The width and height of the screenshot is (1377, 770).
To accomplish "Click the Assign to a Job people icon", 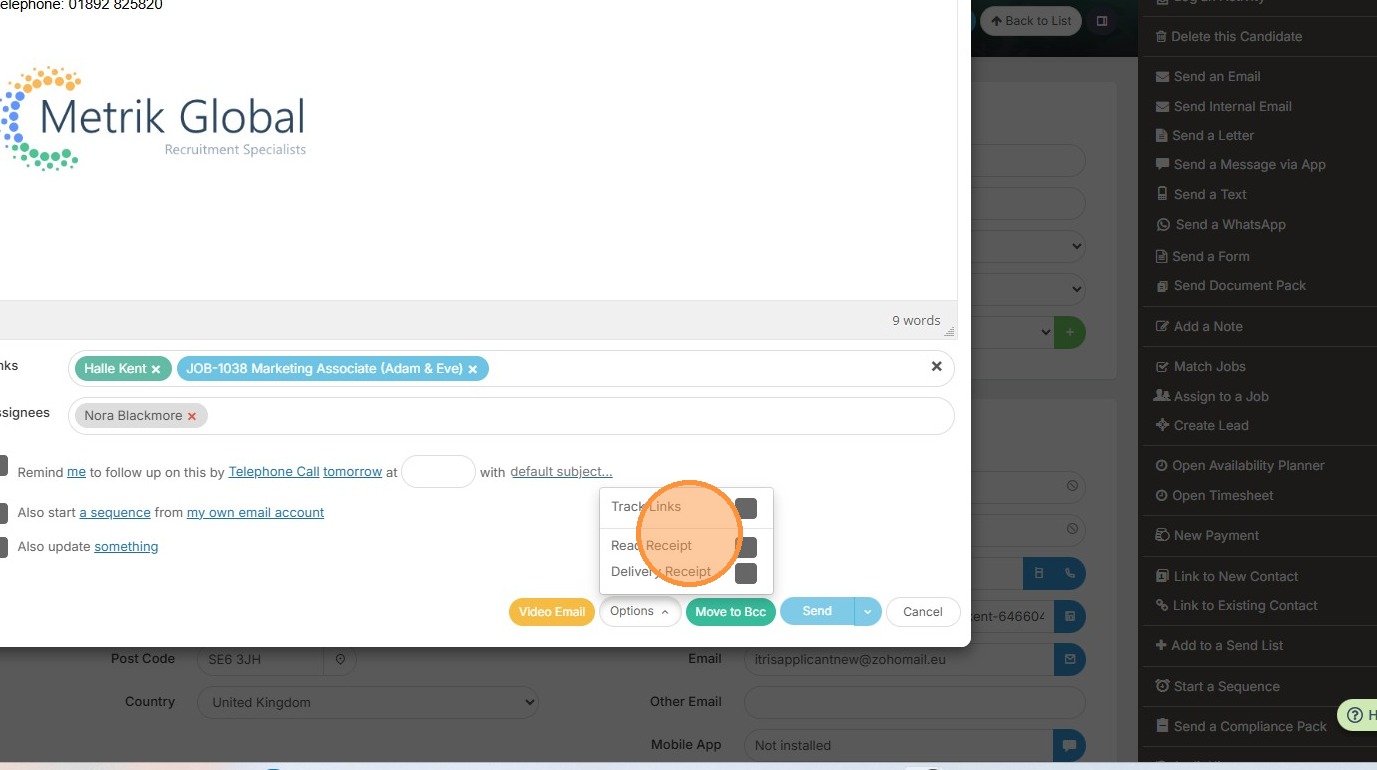I will tap(1162, 396).
